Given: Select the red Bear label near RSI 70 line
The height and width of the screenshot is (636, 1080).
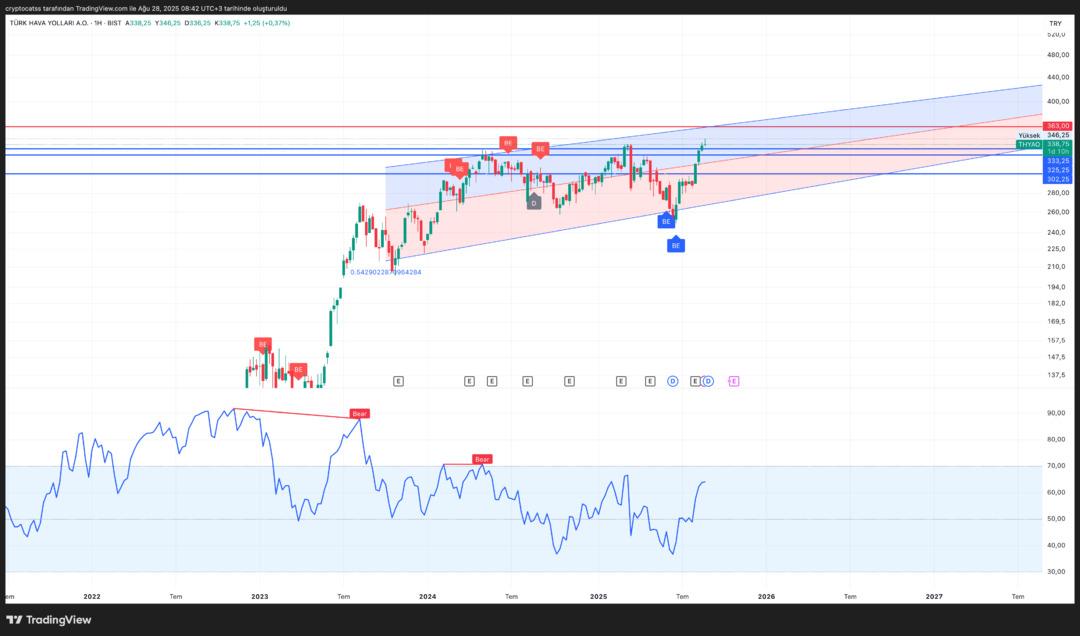Looking at the screenshot, I should click(x=482, y=459).
